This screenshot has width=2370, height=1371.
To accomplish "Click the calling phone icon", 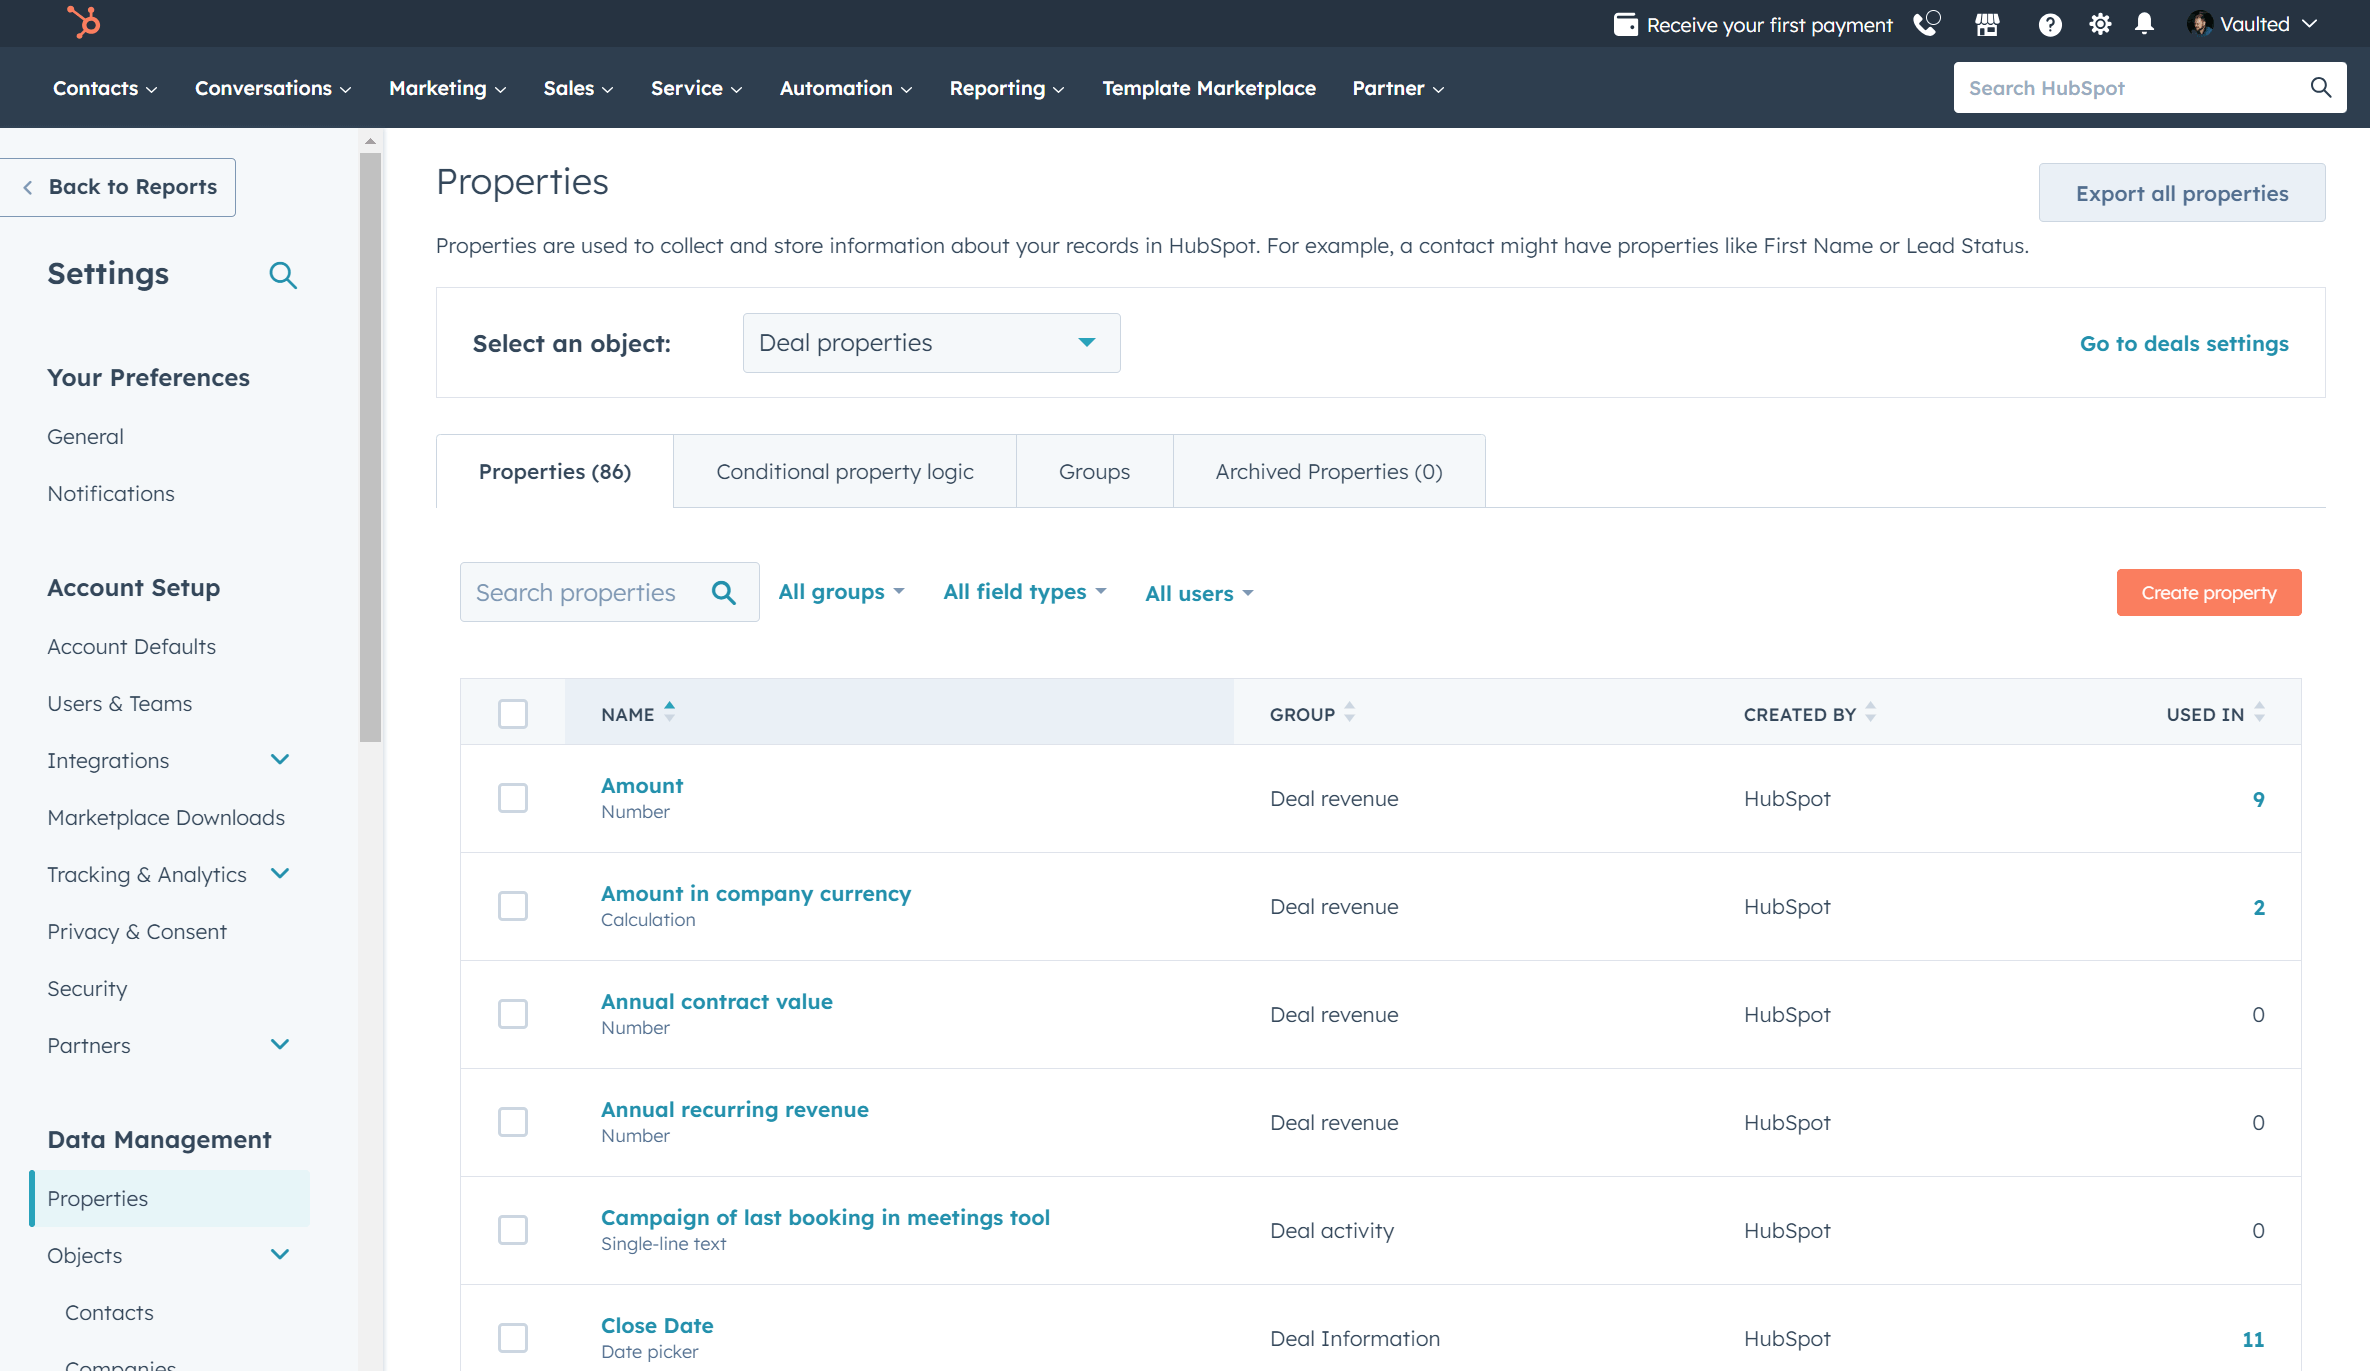I will [x=1926, y=23].
